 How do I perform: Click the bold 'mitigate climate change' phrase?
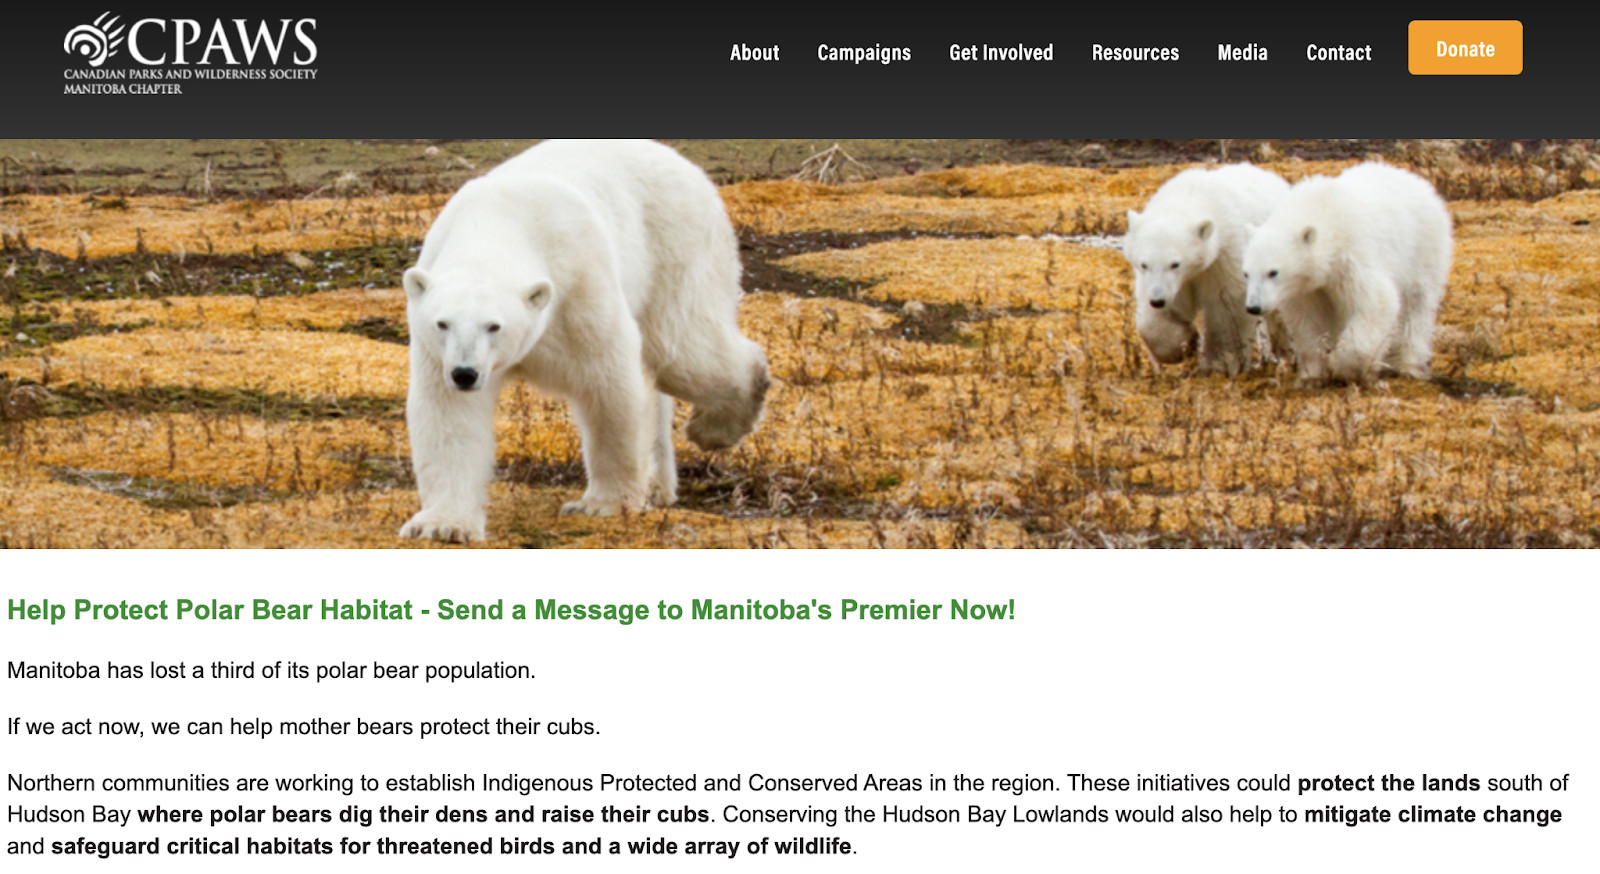tap(1433, 815)
